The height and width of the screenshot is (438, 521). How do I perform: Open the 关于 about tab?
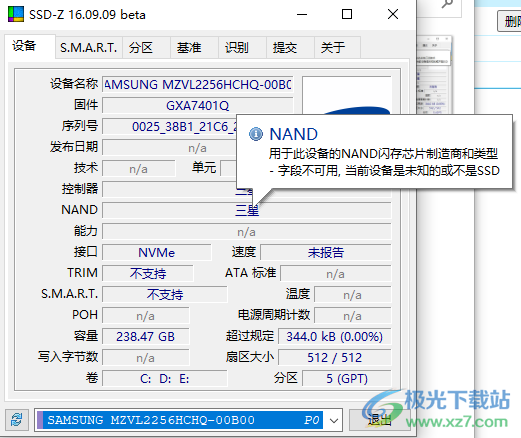pos(337,48)
